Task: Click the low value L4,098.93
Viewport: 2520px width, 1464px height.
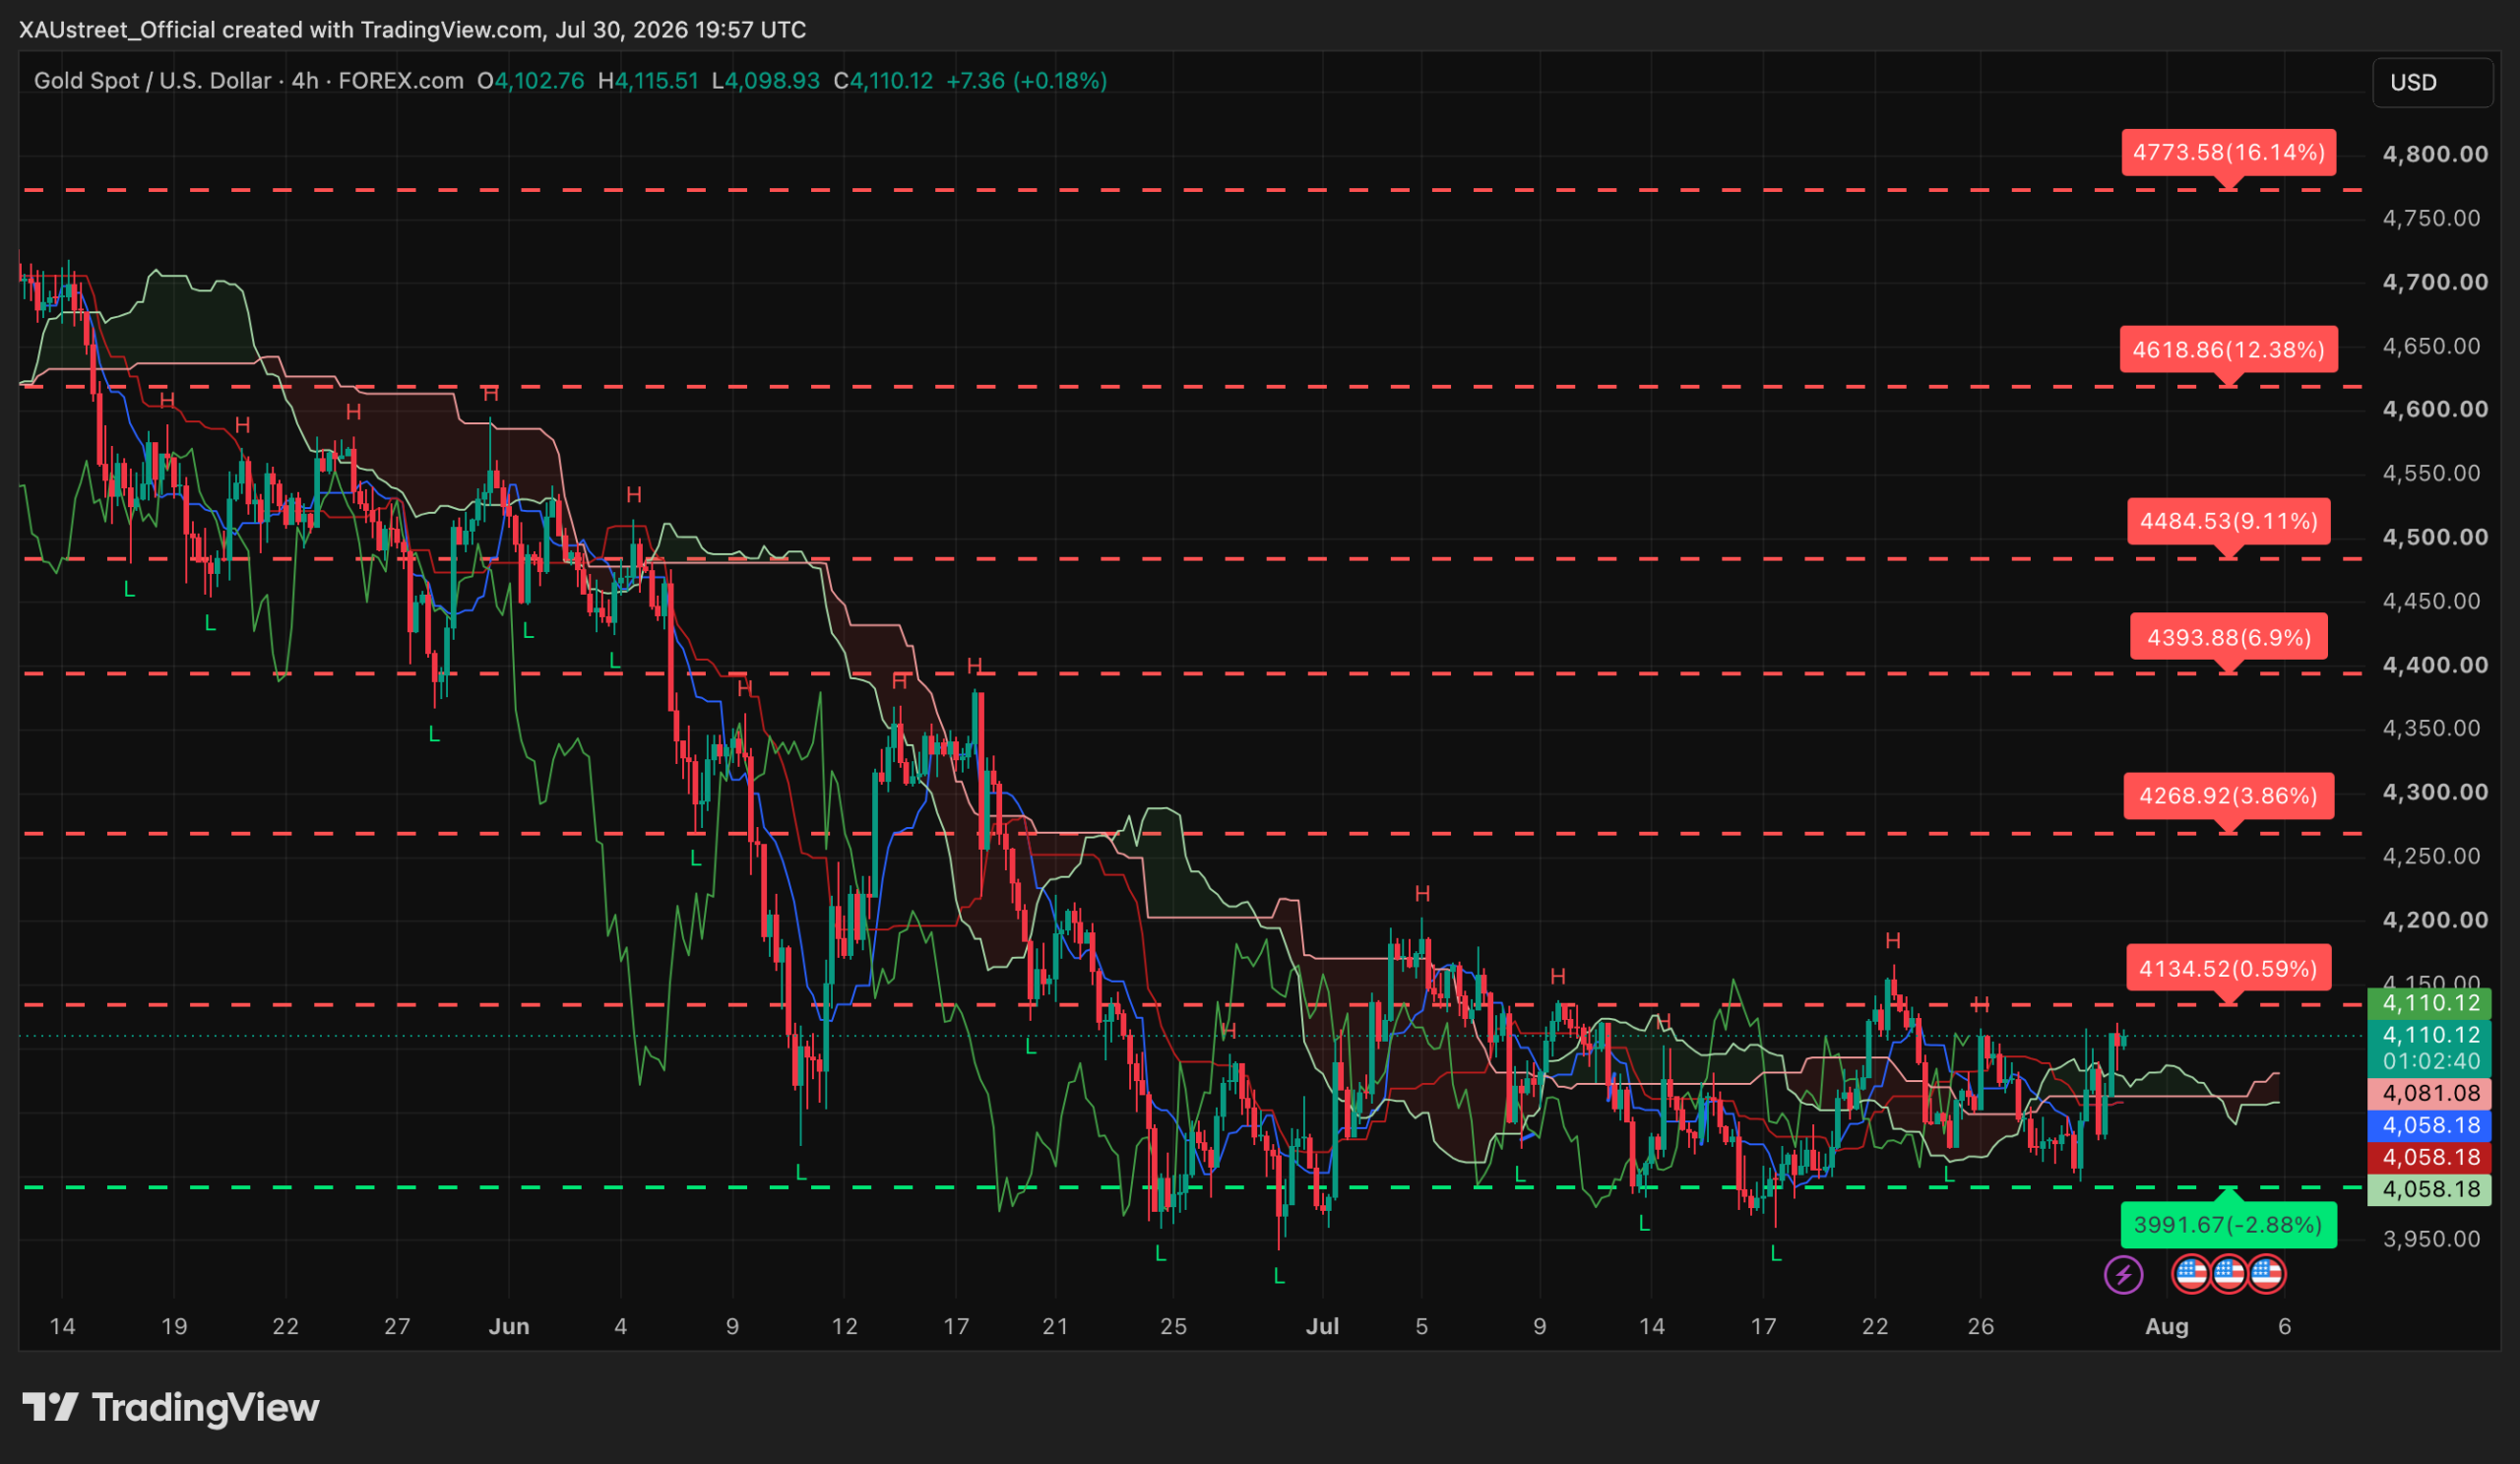Action: point(765,81)
